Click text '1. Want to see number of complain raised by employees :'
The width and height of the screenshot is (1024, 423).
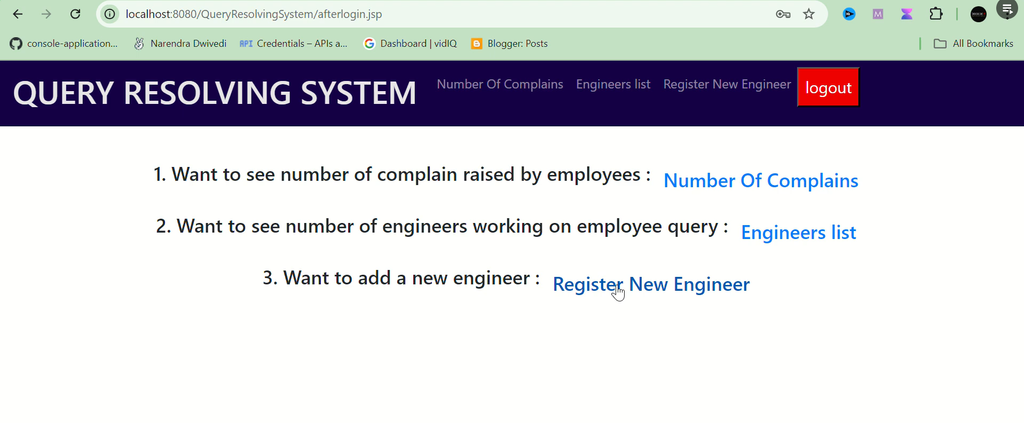click(x=402, y=175)
